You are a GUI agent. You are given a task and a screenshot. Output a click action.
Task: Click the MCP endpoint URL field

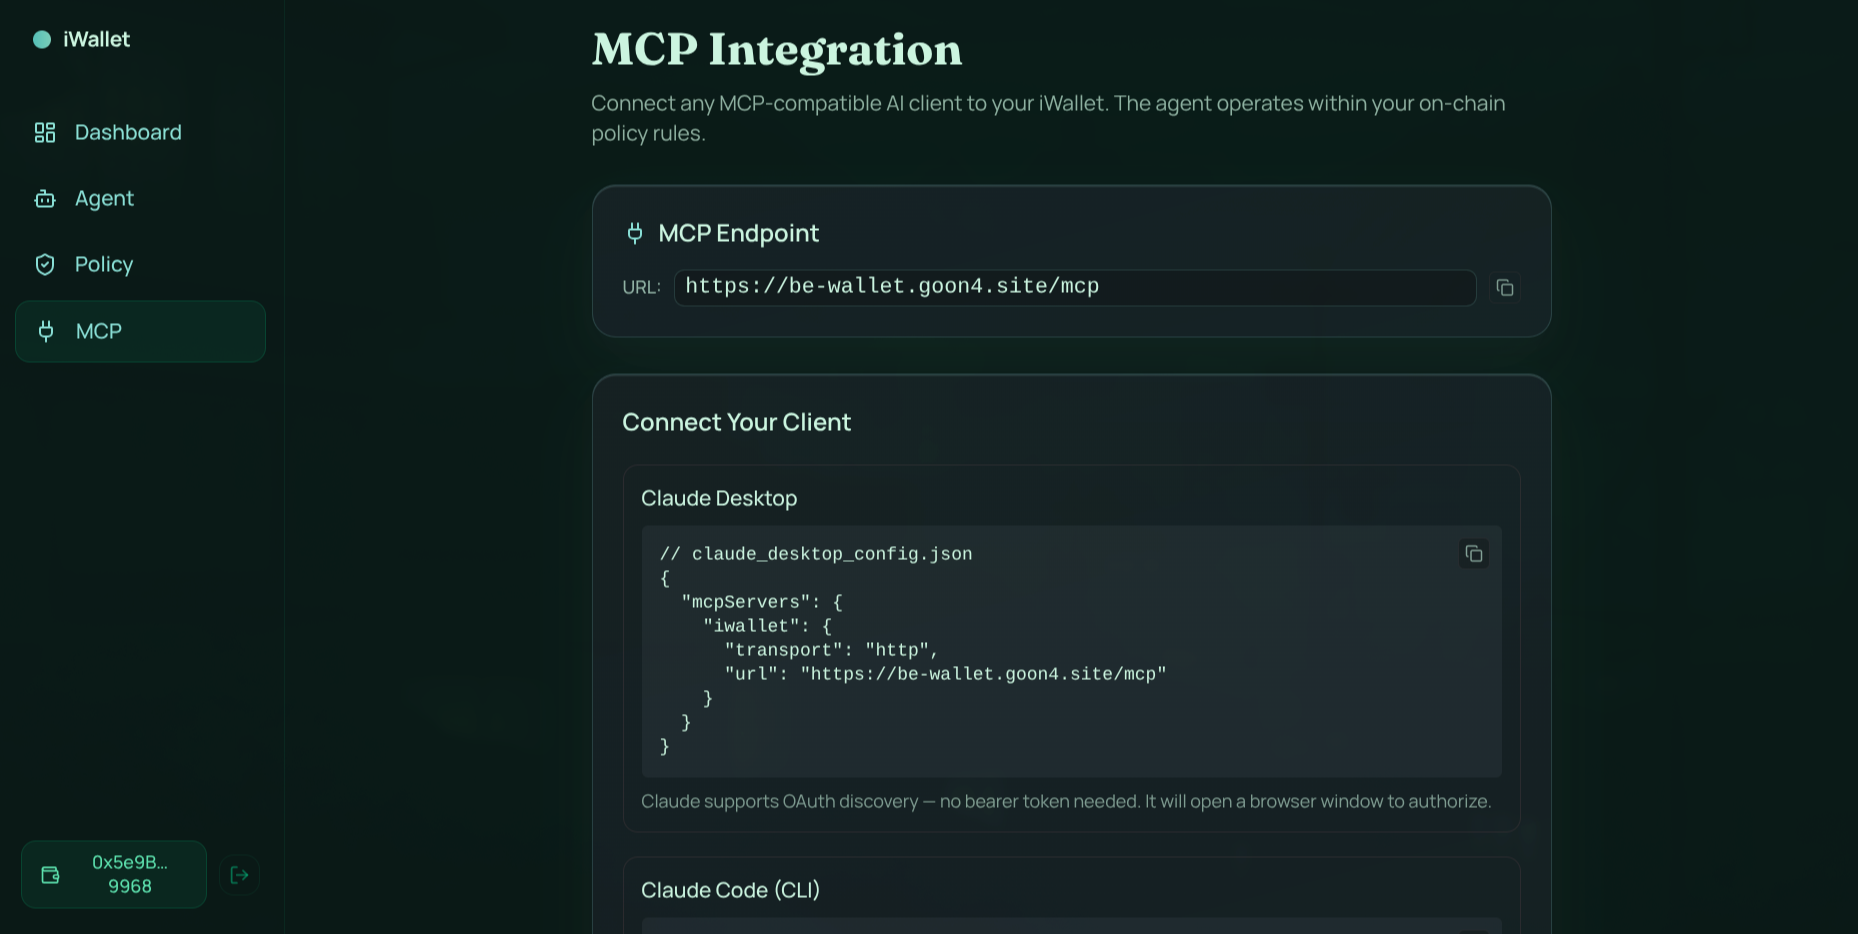(1075, 287)
